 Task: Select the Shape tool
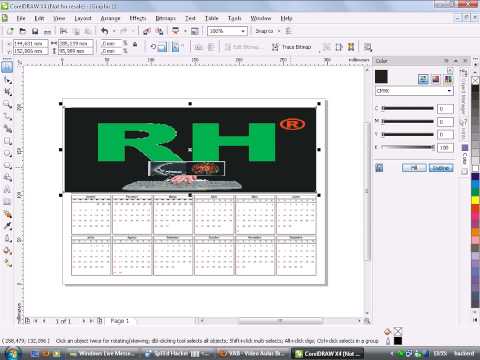click(7, 80)
